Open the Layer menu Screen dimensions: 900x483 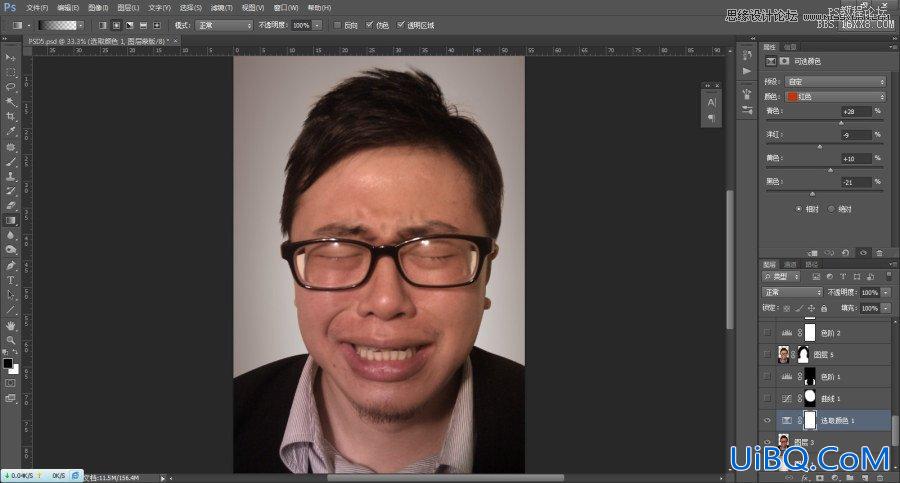(128, 8)
